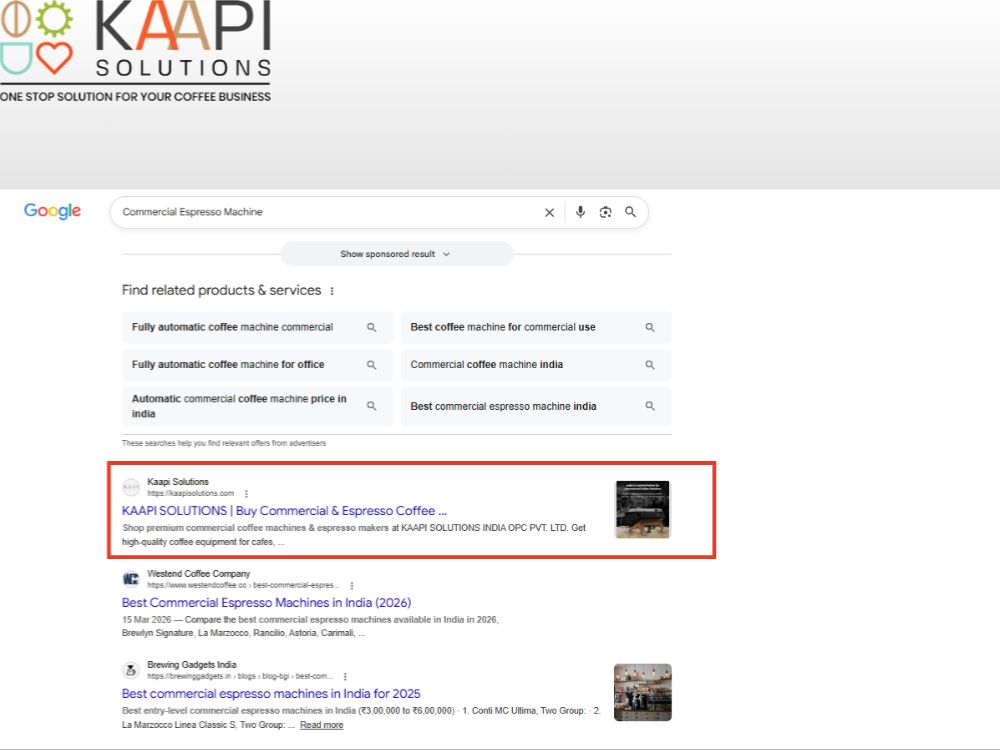1000x750 pixels.
Task: Click the Kaapi Solutions result thumbnail
Action: pos(642,510)
